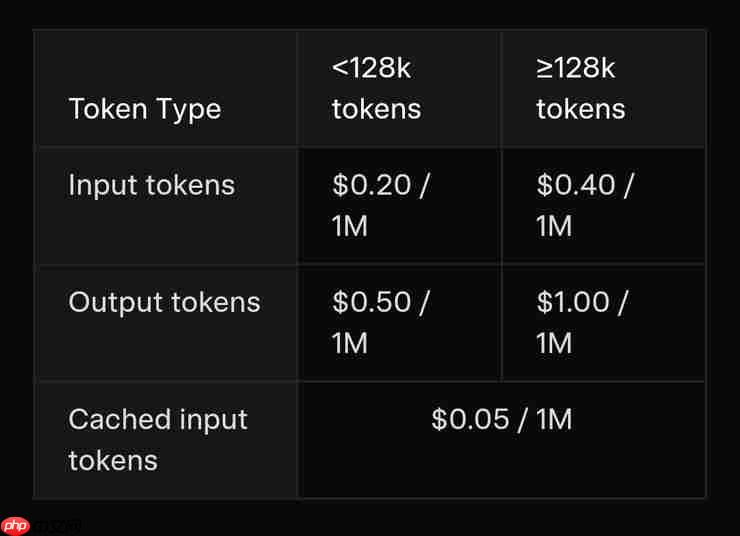740x536 pixels.
Task: Select the Output tokens row label
Action: click(x=164, y=302)
